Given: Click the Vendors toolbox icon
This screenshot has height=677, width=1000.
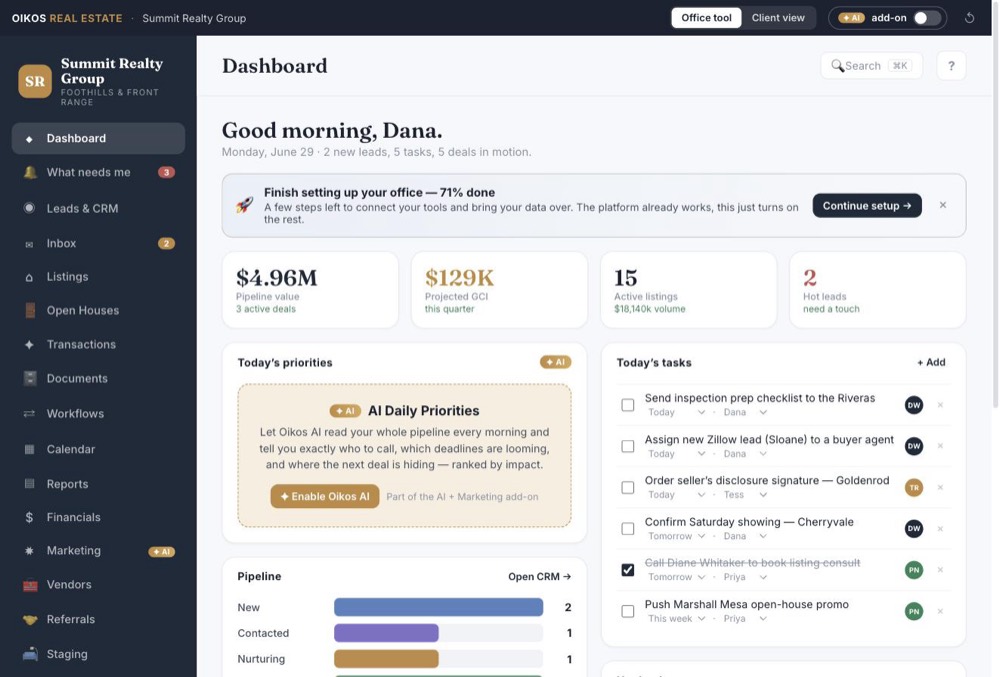Looking at the screenshot, I should (x=29, y=585).
